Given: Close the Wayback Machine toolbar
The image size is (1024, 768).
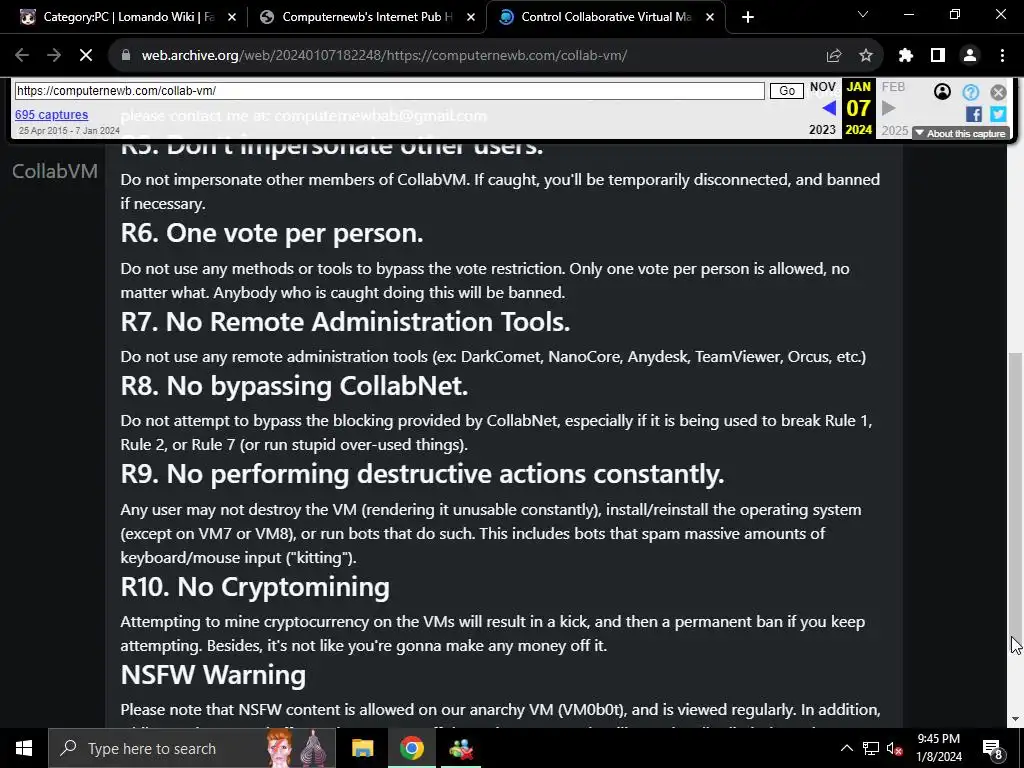Looking at the screenshot, I should [x=998, y=92].
